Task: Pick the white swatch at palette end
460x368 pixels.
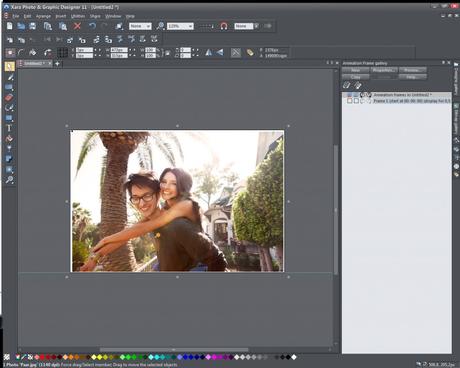Action: coord(294,357)
